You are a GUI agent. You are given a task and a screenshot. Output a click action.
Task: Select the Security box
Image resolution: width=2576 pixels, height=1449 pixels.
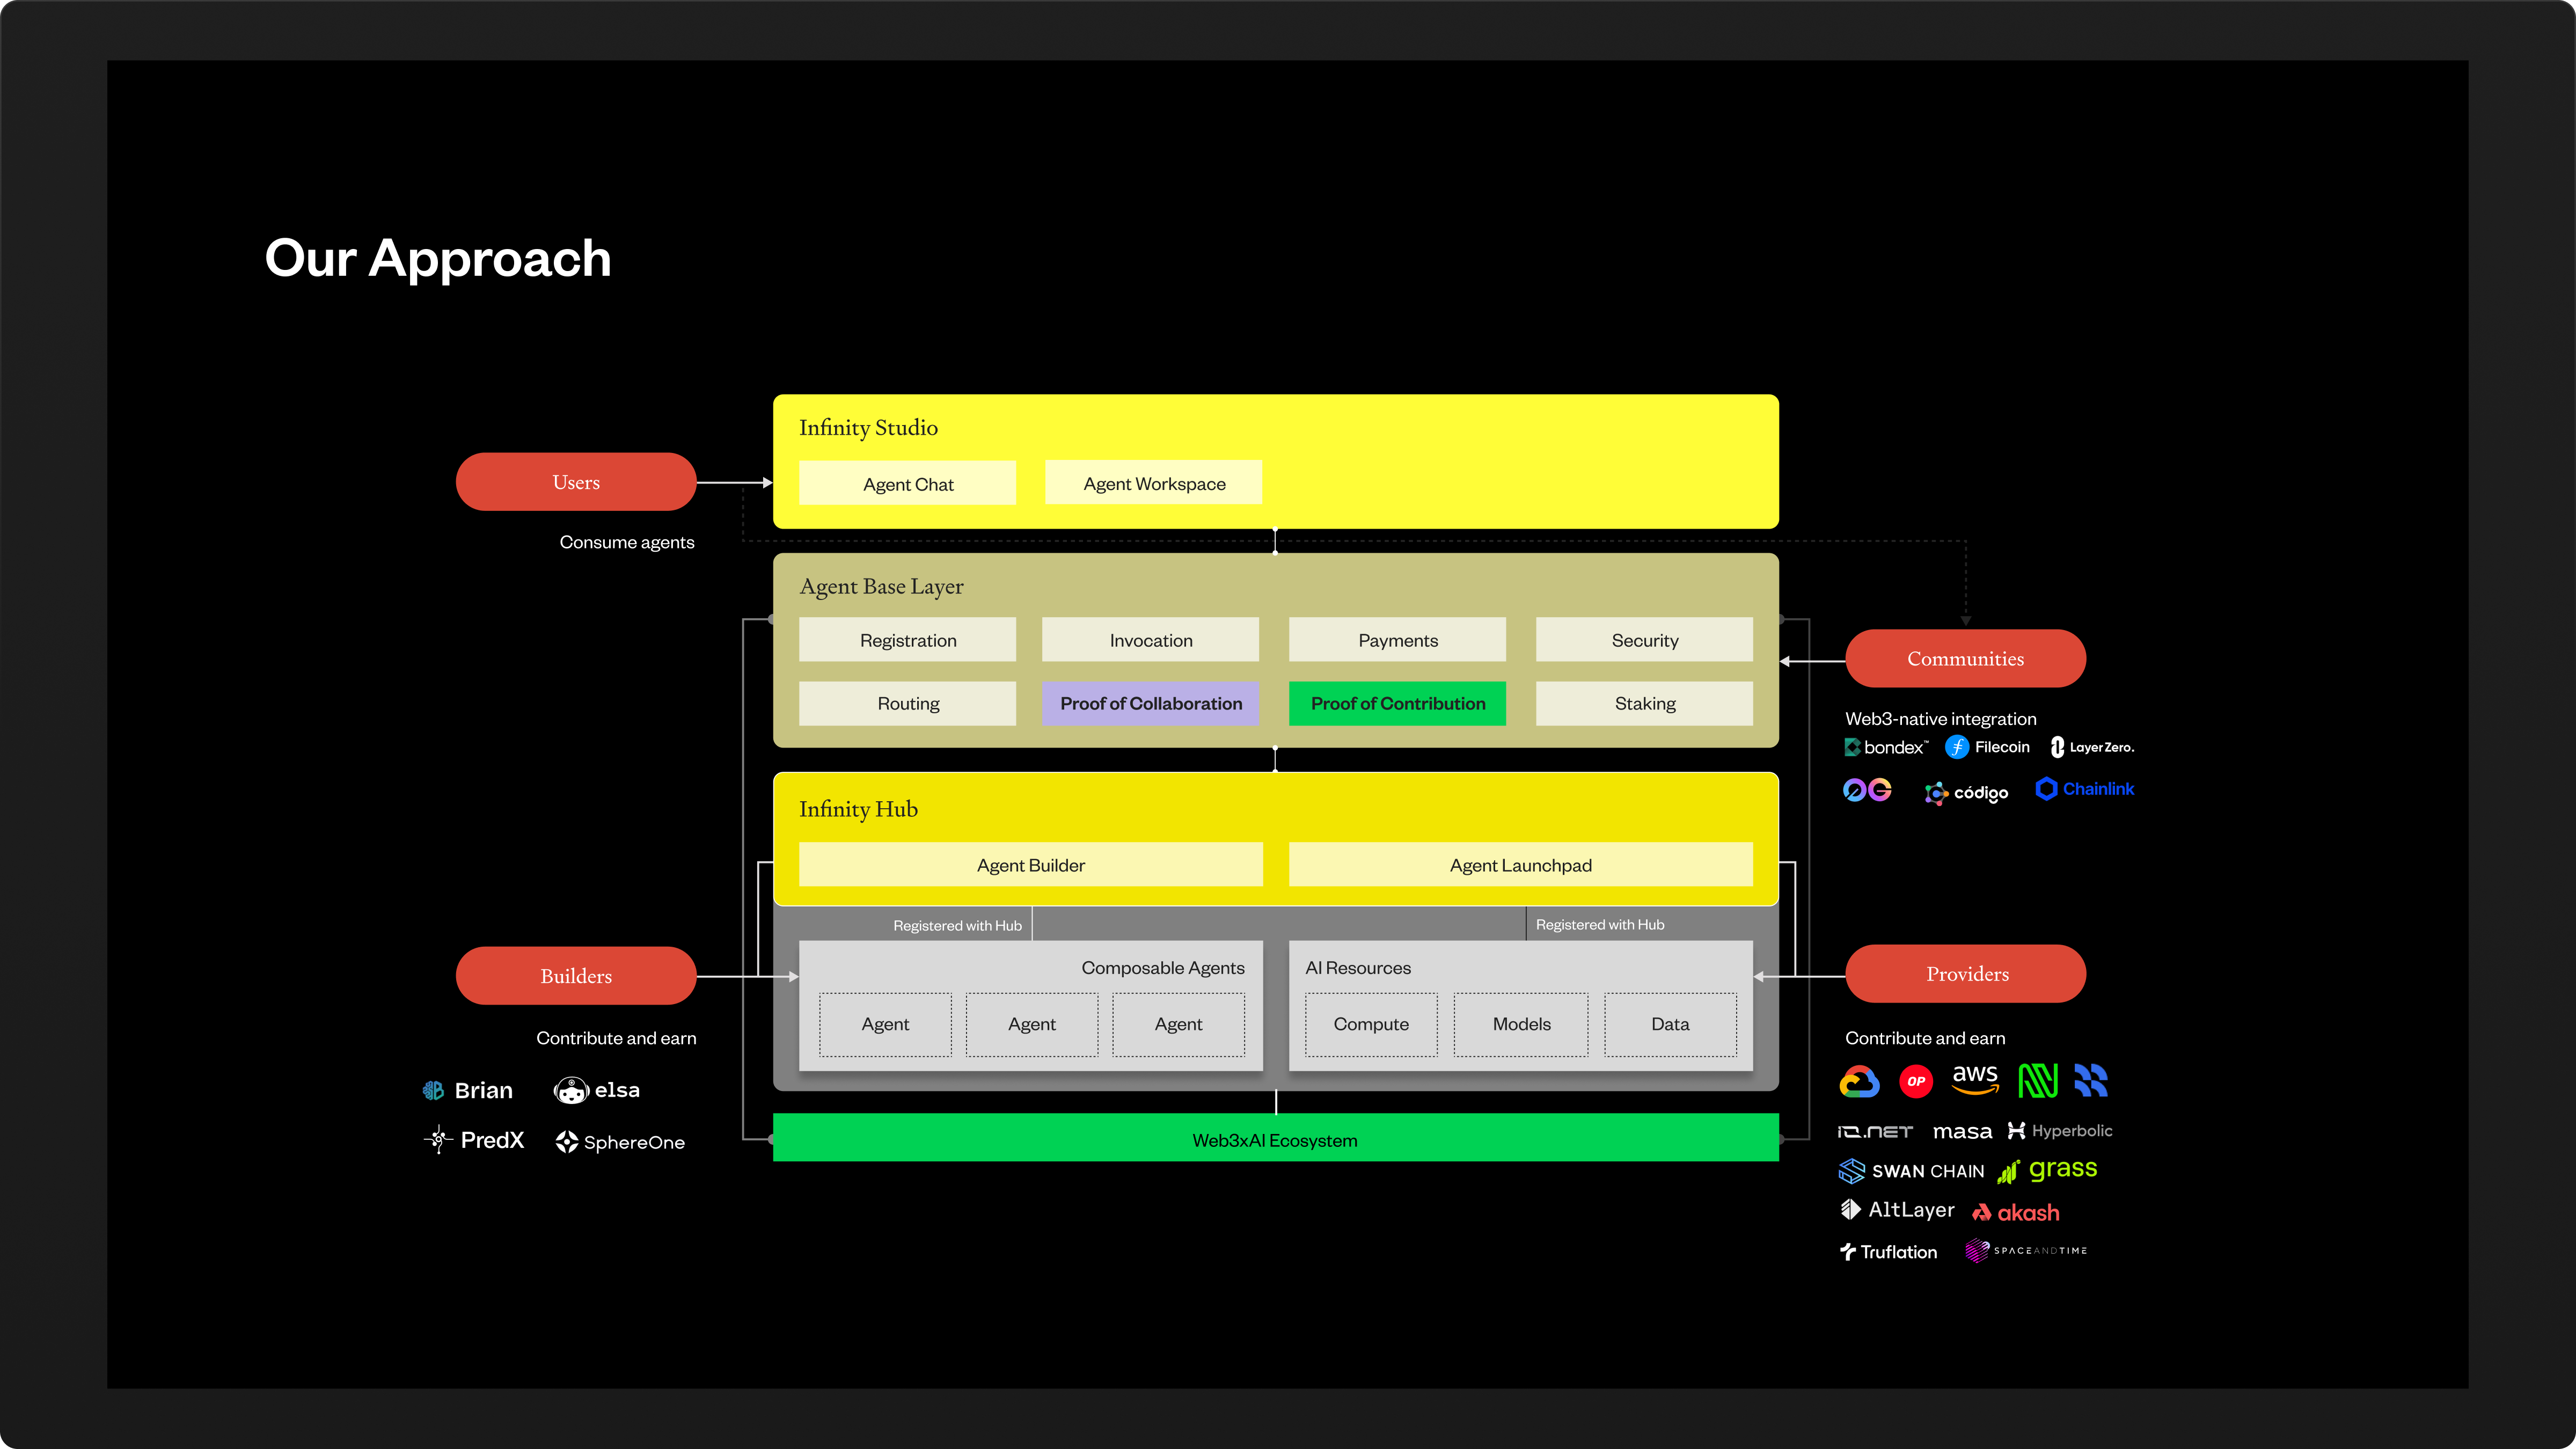point(1644,640)
